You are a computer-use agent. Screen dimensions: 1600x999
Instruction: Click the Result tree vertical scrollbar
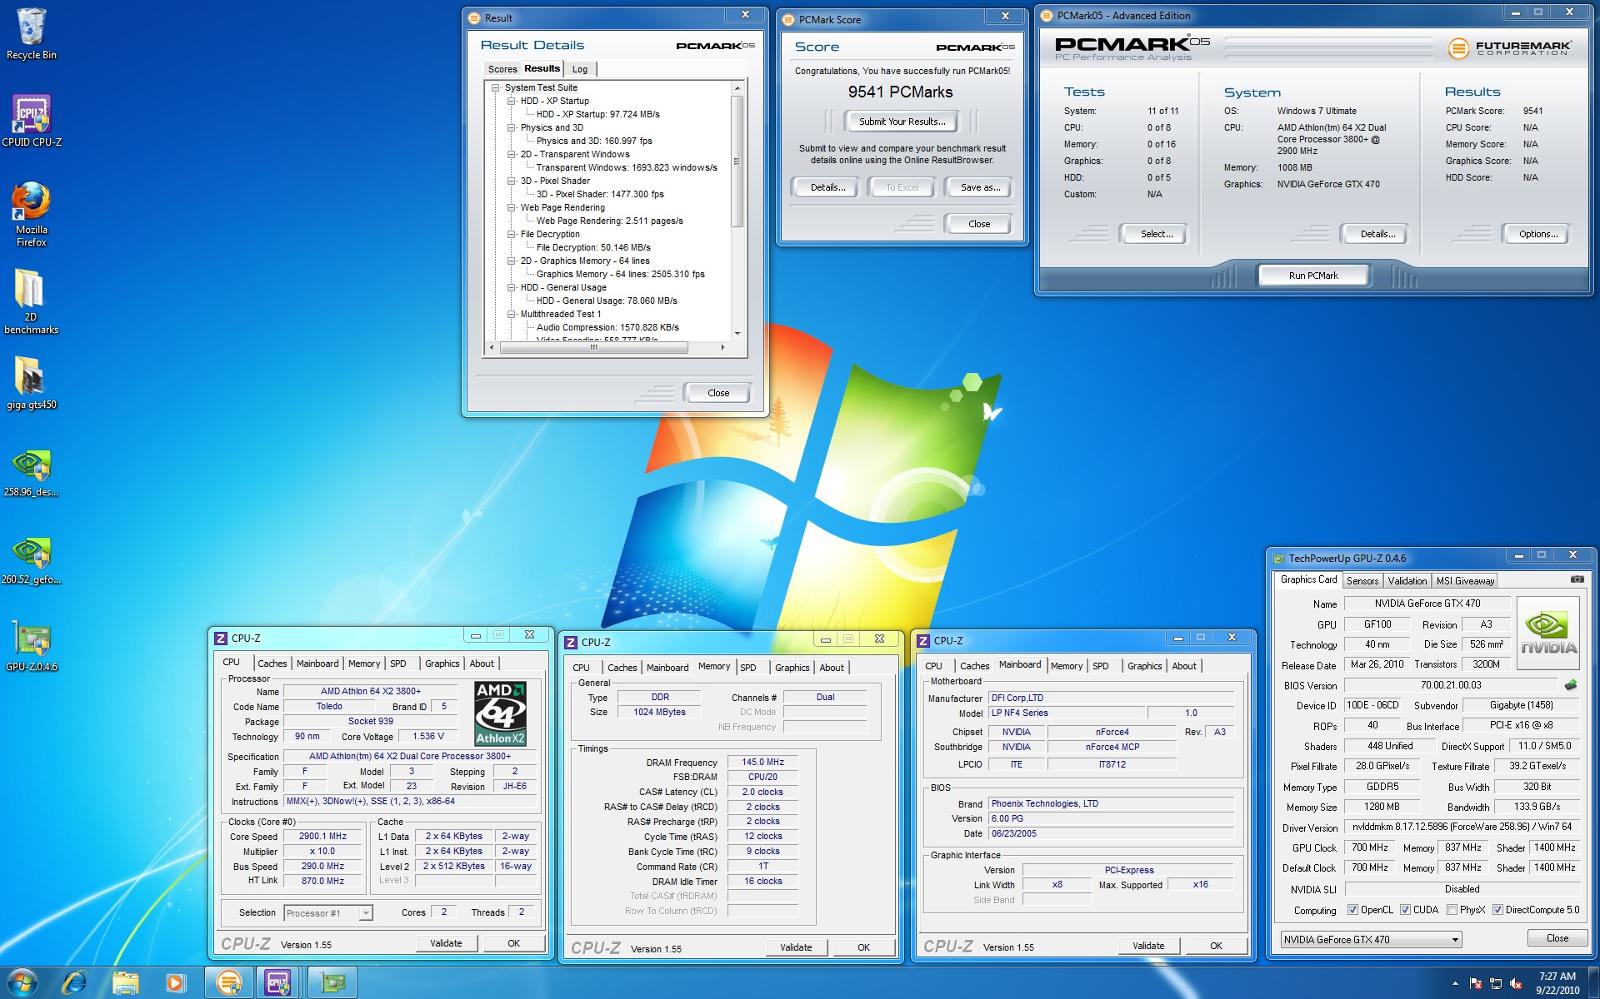[738, 210]
